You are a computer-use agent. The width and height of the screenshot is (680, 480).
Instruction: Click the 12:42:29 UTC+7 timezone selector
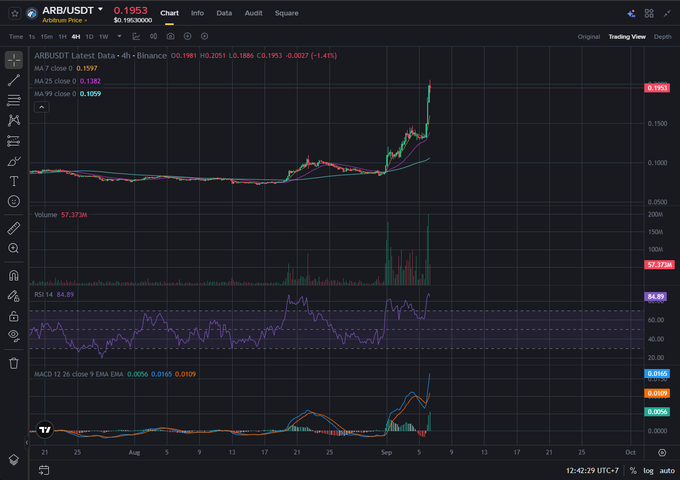[x=592, y=470]
